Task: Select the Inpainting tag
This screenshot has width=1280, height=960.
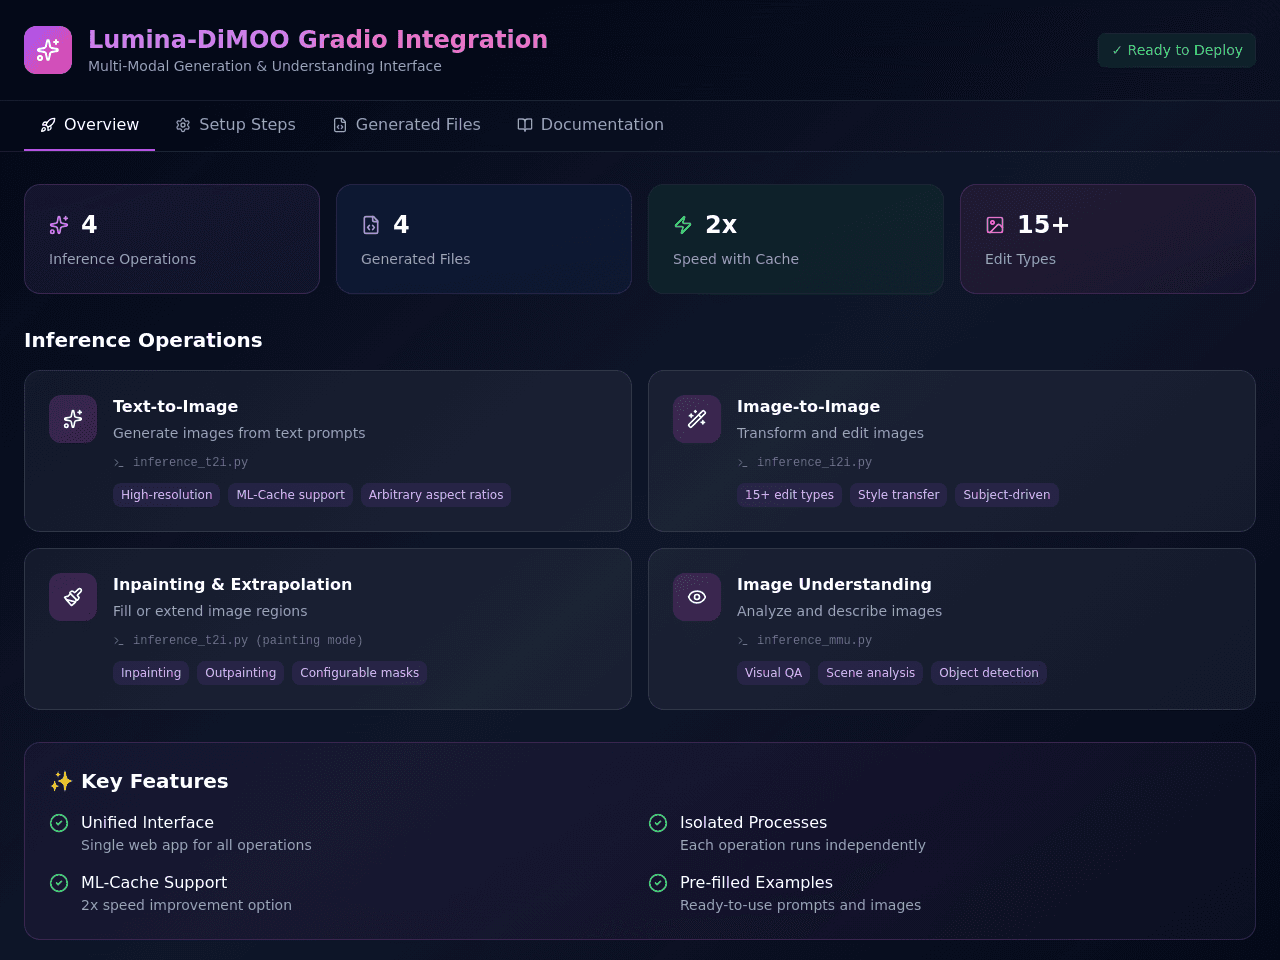Action: click(x=151, y=673)
